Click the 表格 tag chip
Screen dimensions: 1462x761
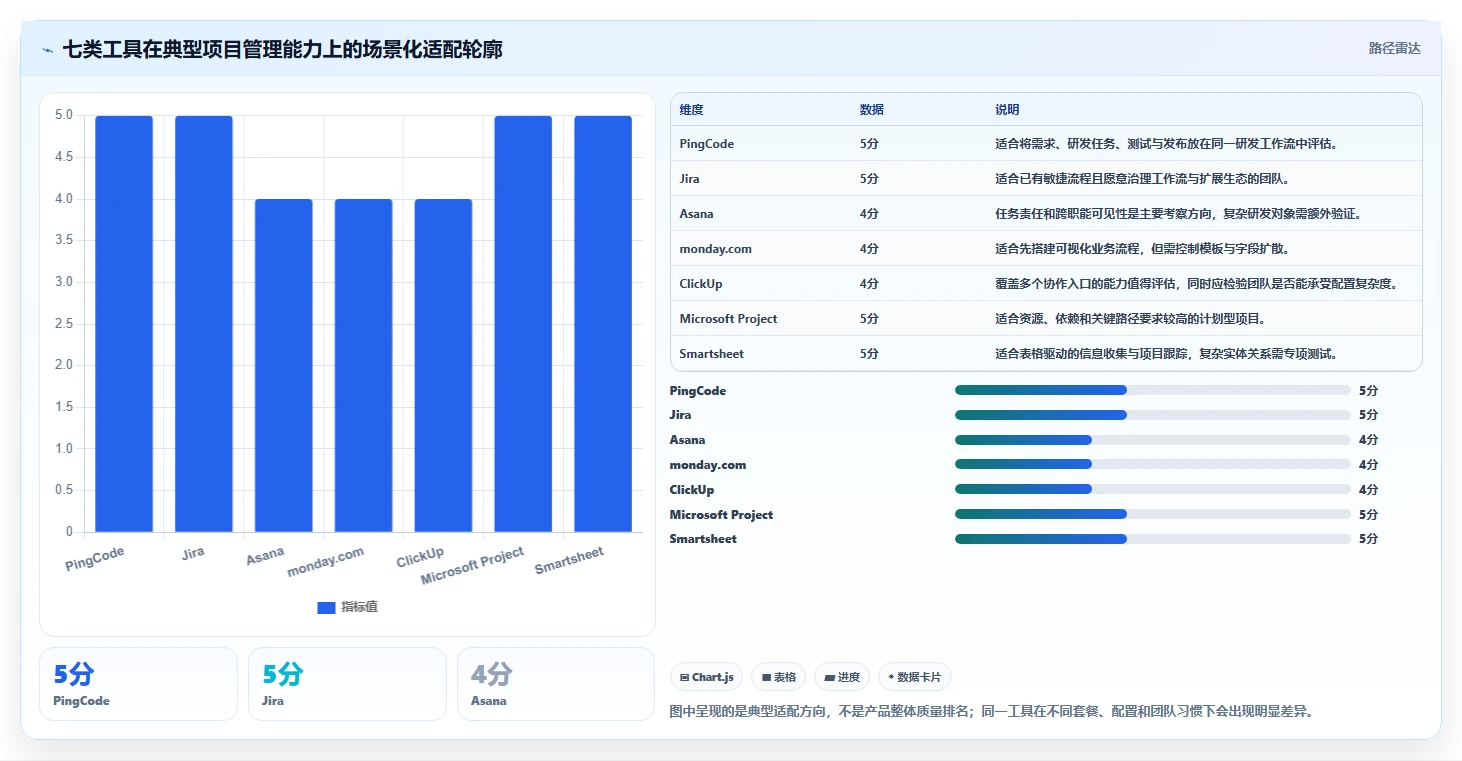tap(778, 677)
